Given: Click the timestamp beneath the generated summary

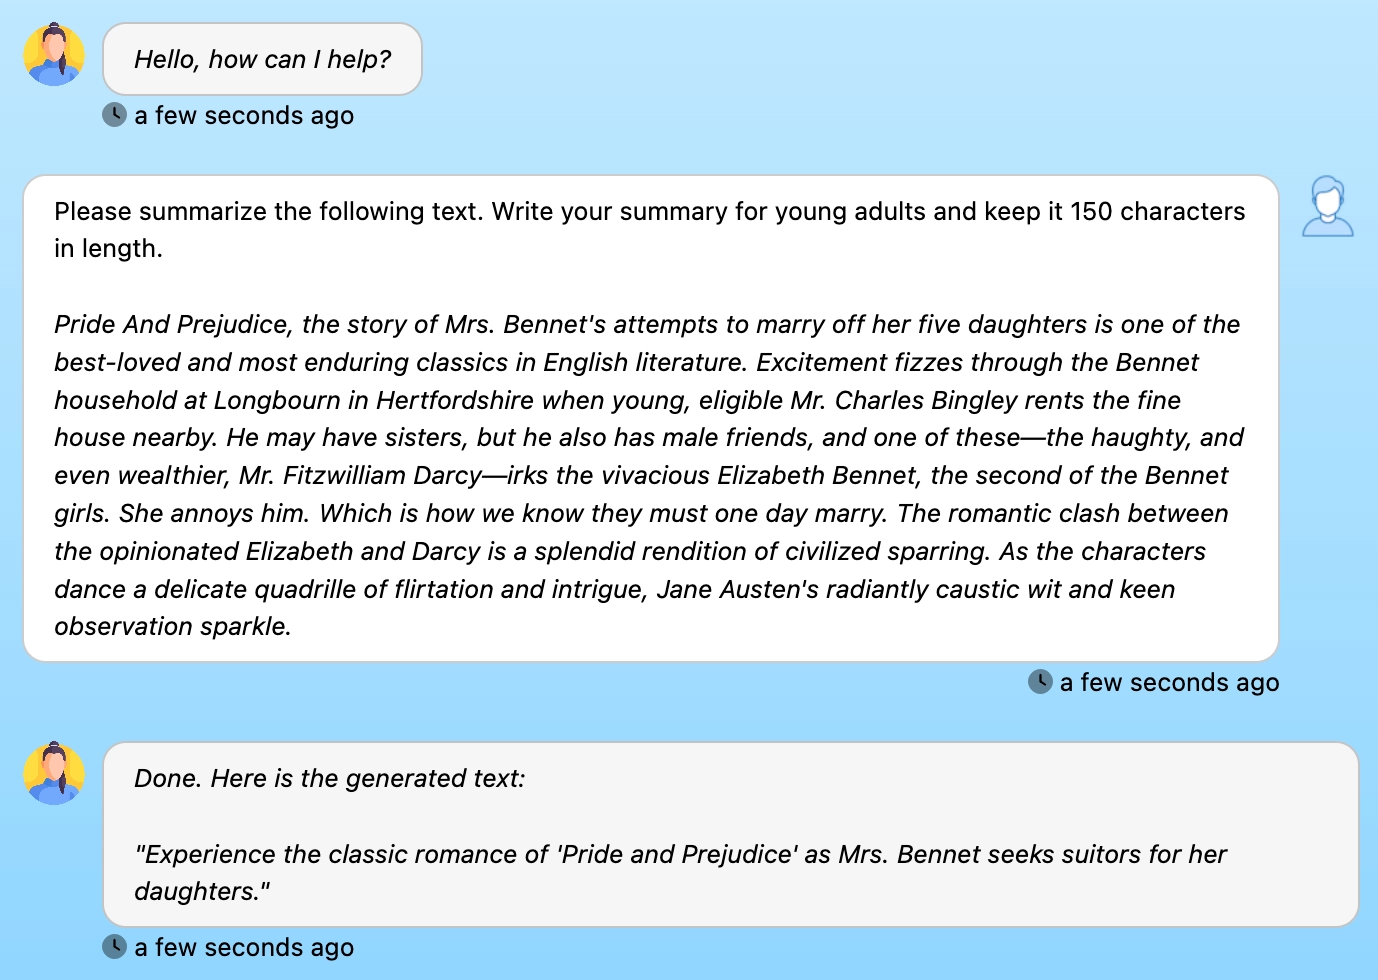Looking at the screenshot, I should click(244, 948).
